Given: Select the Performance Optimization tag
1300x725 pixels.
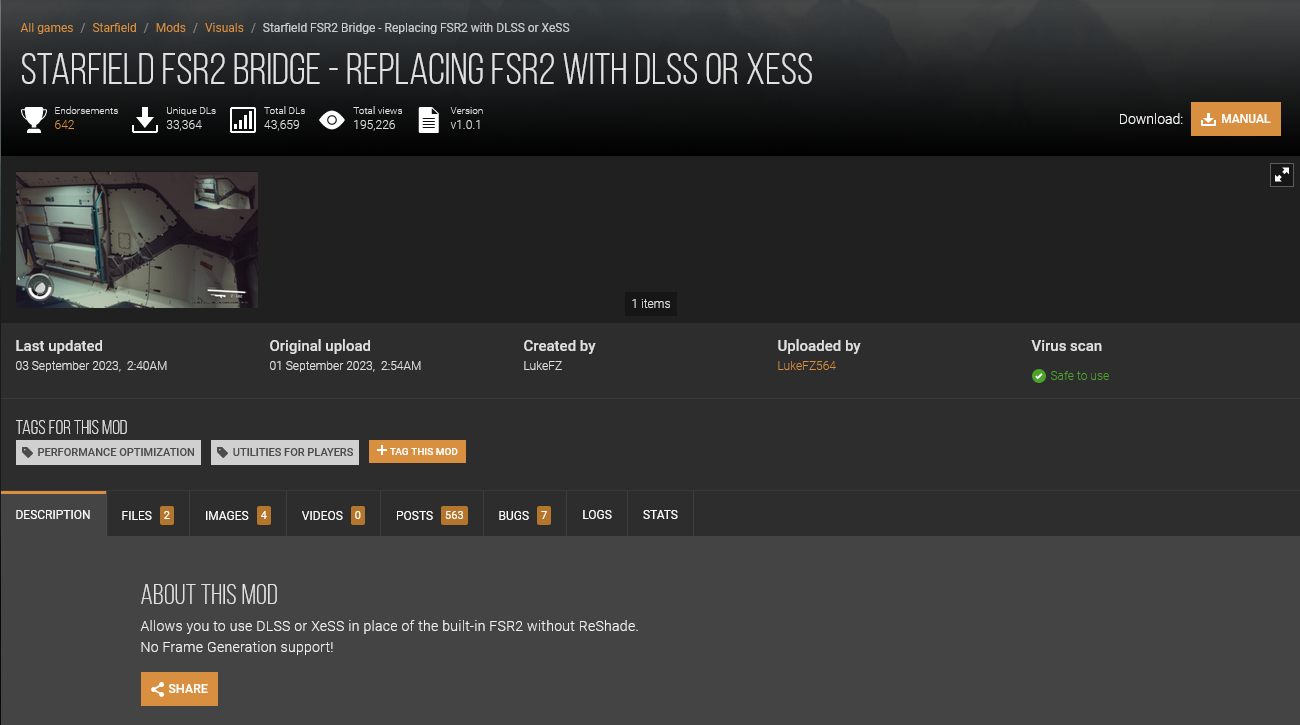Looking at the screenshot, I should (108, 452).
